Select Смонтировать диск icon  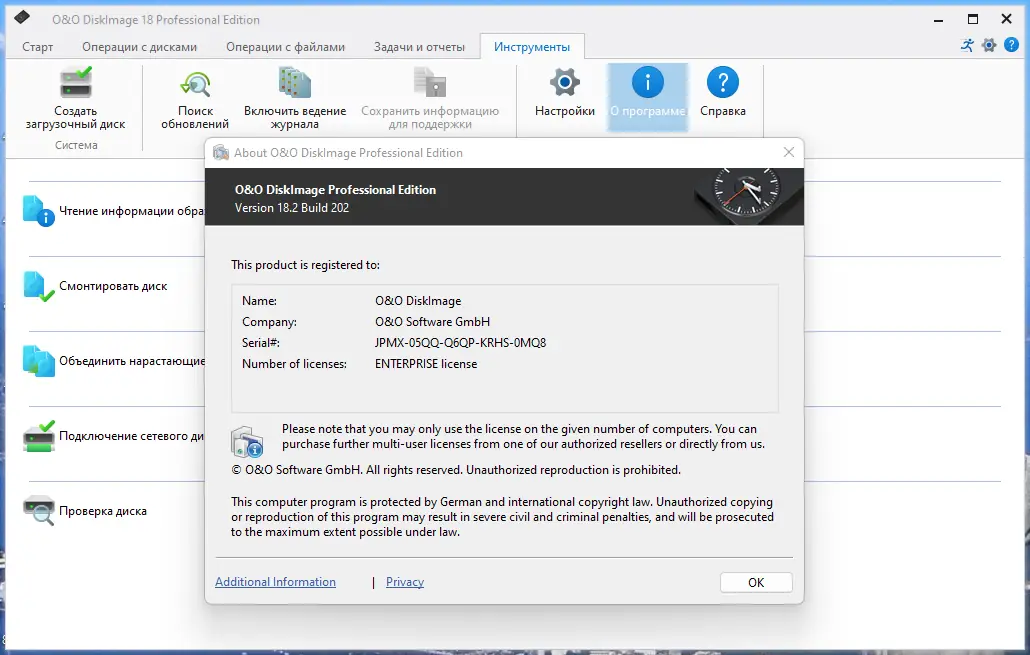39,286
